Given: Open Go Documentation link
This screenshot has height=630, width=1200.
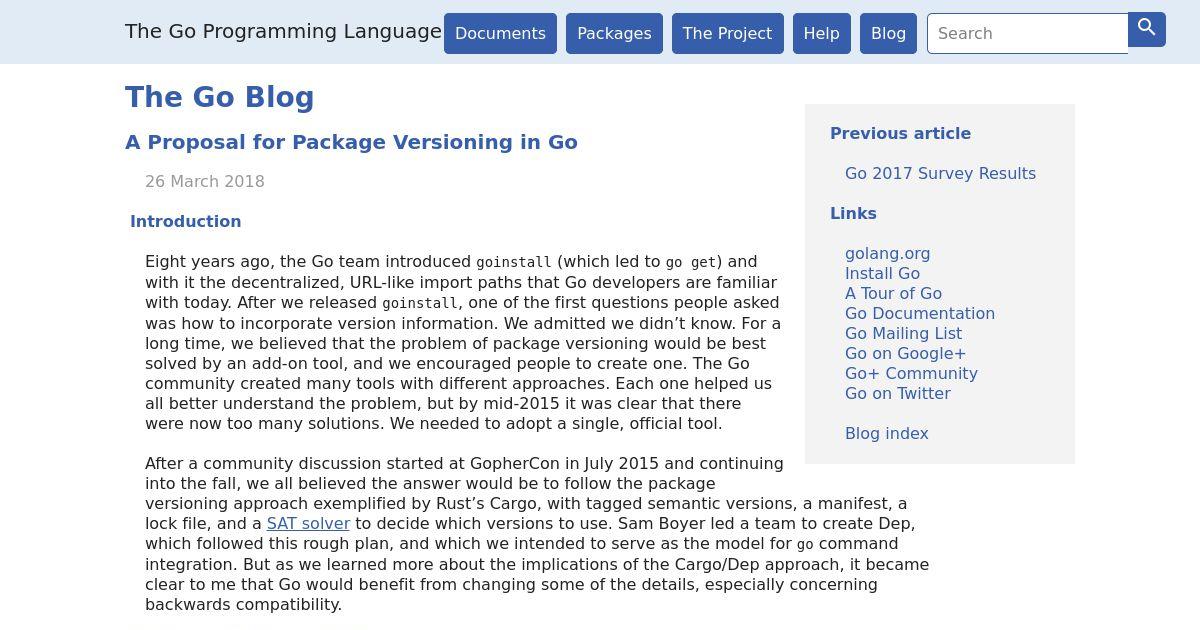Looking at the screenshot, I should pos(920,313).
